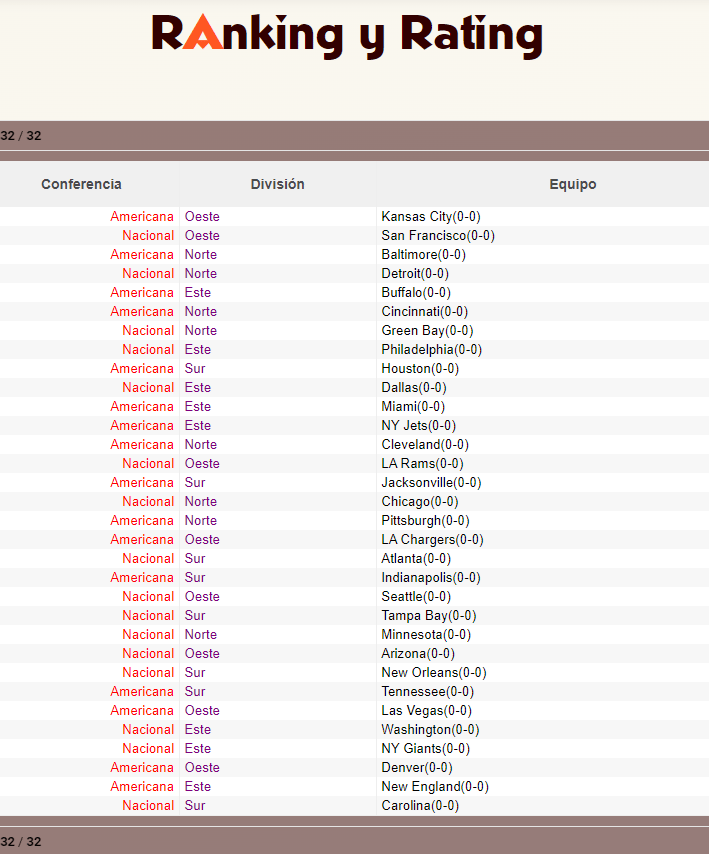
Task: Click the Las Vegas(0-0) entry
Action: 426,711
